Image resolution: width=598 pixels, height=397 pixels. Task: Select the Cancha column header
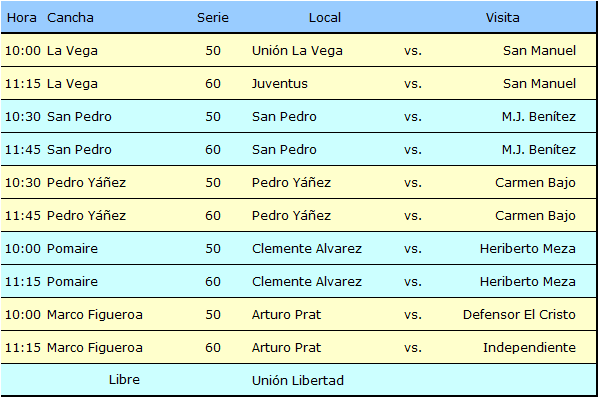pyautogui.click(x=70, y=18)
